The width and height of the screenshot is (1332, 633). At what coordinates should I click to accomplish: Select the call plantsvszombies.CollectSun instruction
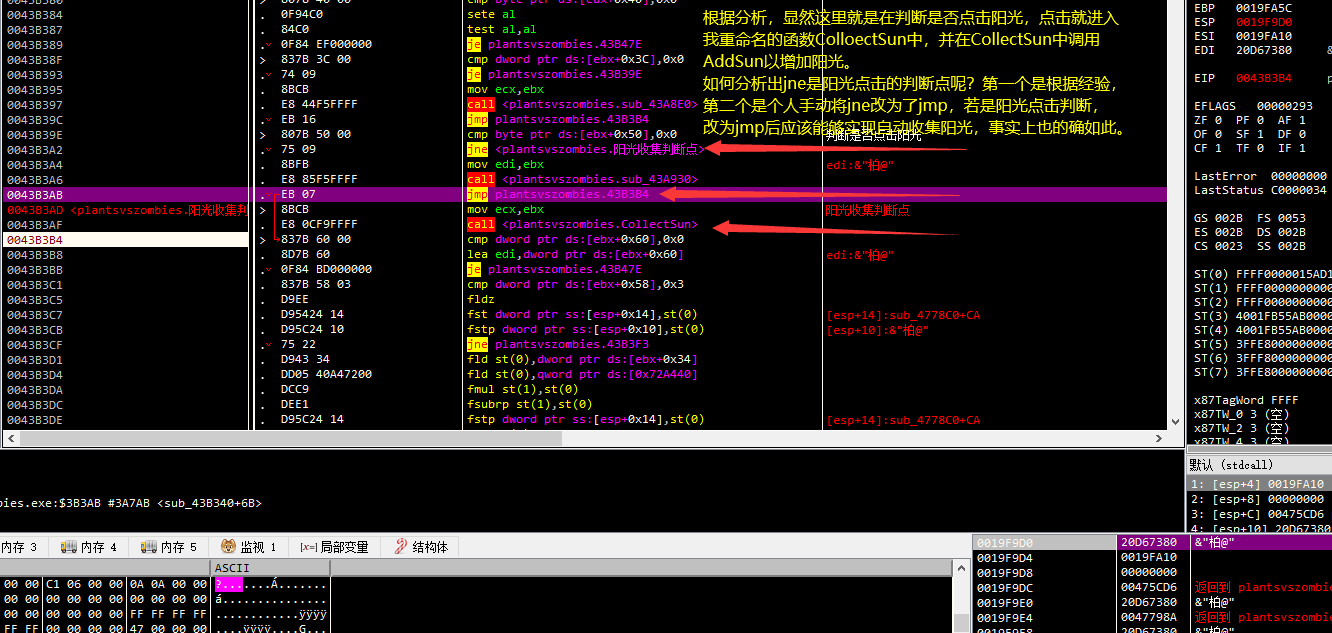[582, 224]
